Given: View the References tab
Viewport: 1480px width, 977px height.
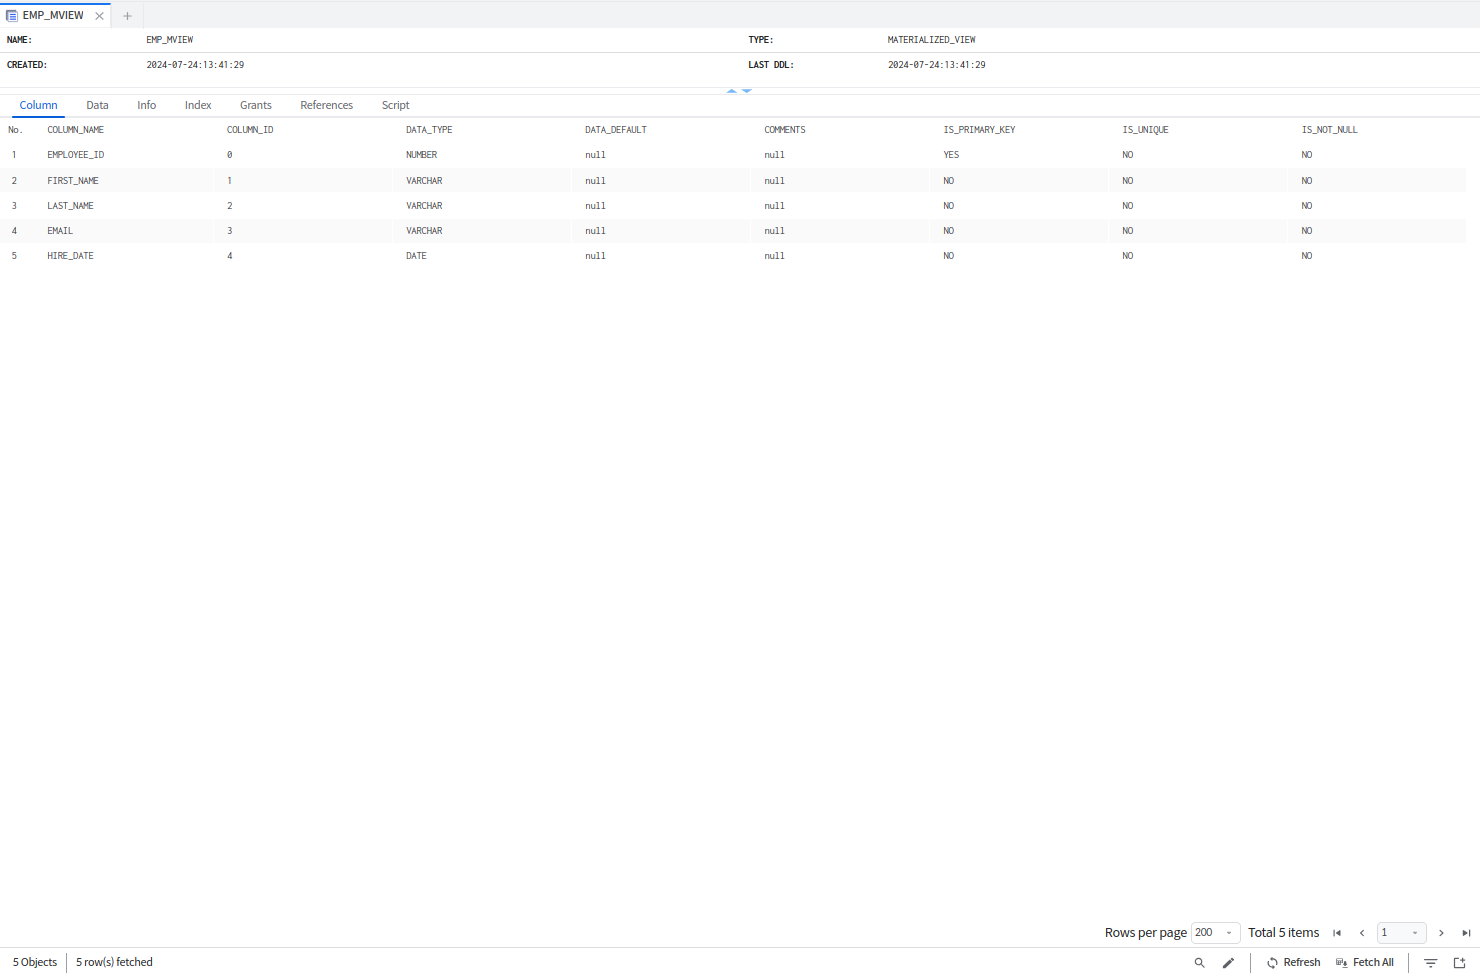Looking at the screenshot, I should pos(327,105).
